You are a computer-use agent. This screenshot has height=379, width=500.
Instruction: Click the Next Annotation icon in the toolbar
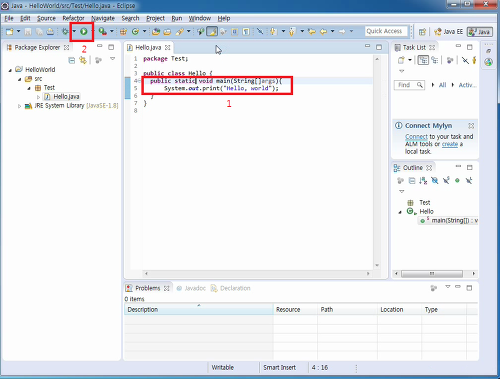273,32
